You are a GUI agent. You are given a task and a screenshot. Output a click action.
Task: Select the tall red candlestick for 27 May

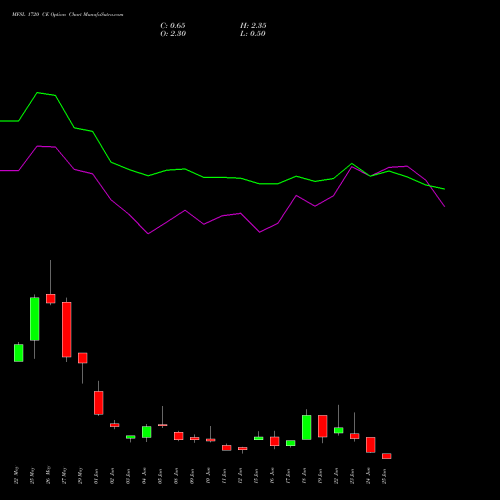pos(67,329)
